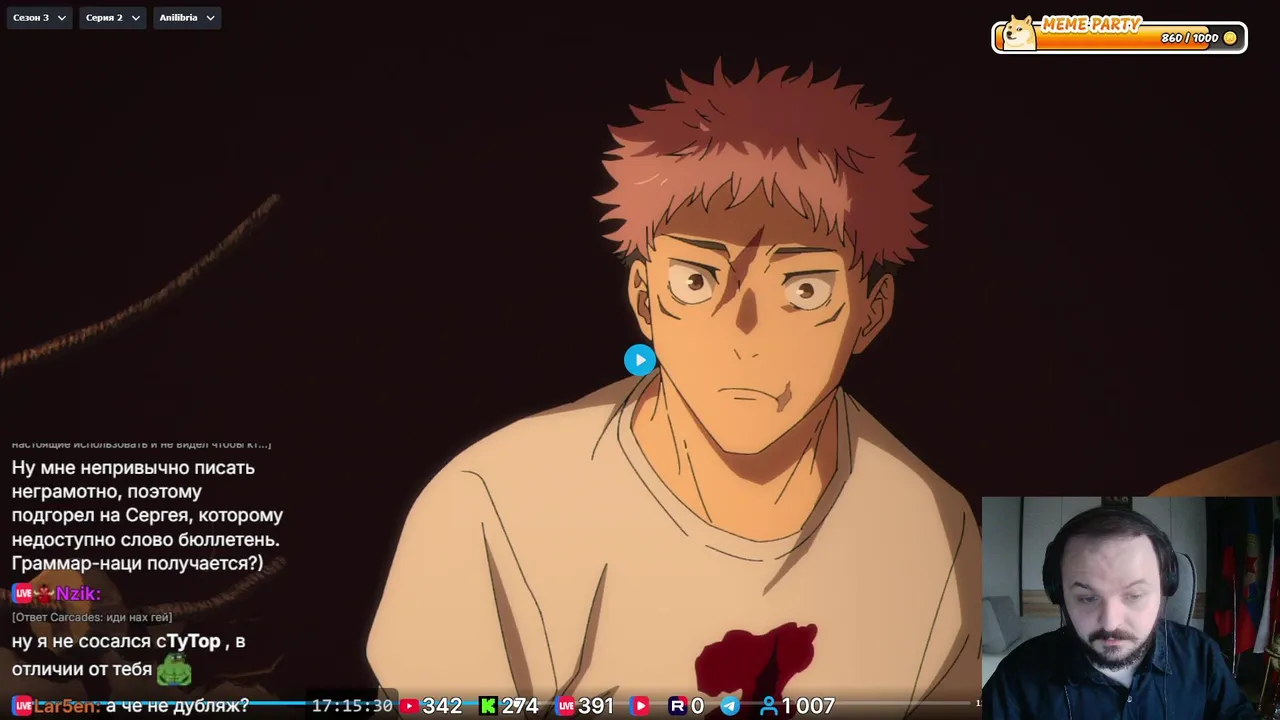This screenshot has width=1280, height=720.
Task: Click the Telegram paper plane icon
Action: click(730, 706)
